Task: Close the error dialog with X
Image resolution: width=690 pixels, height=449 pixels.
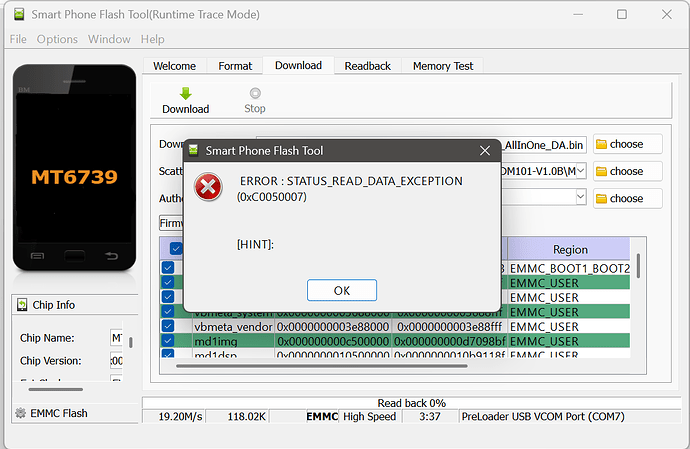Action: (485, 150)
